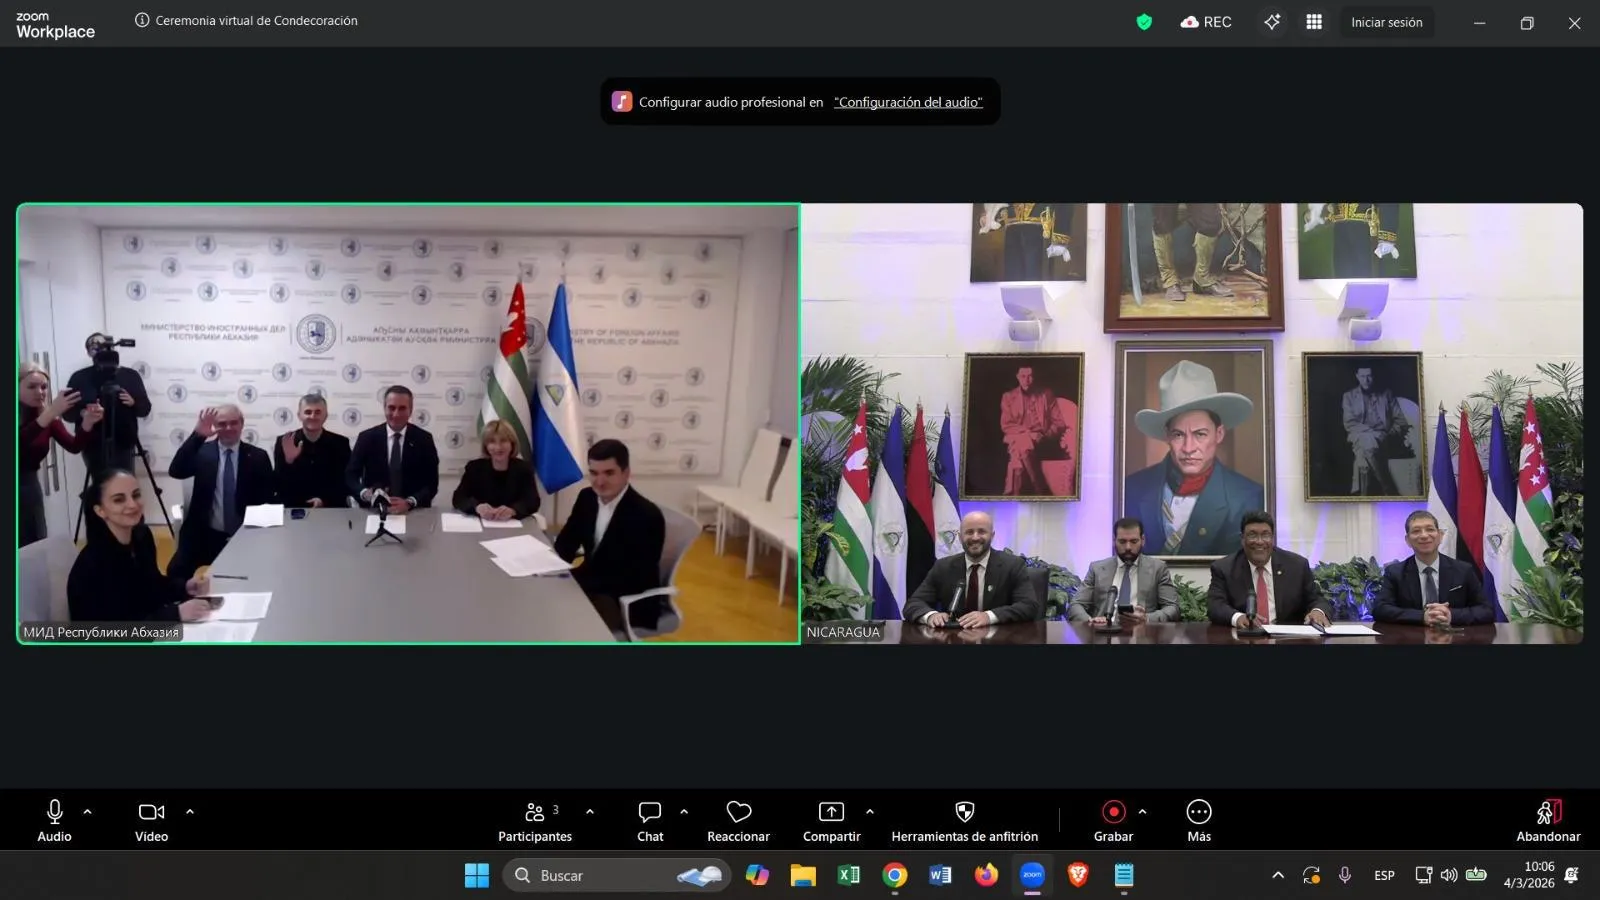Click the Iniciar sesión button
This screenshot has height=900, width=1600.
[1386, 22]
